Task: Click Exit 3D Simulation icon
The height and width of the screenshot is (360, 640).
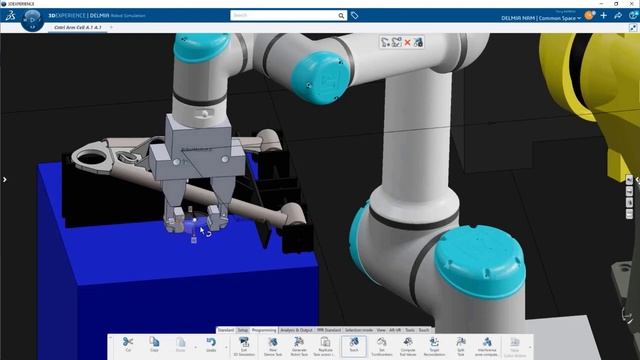Action: coord(244,342)
